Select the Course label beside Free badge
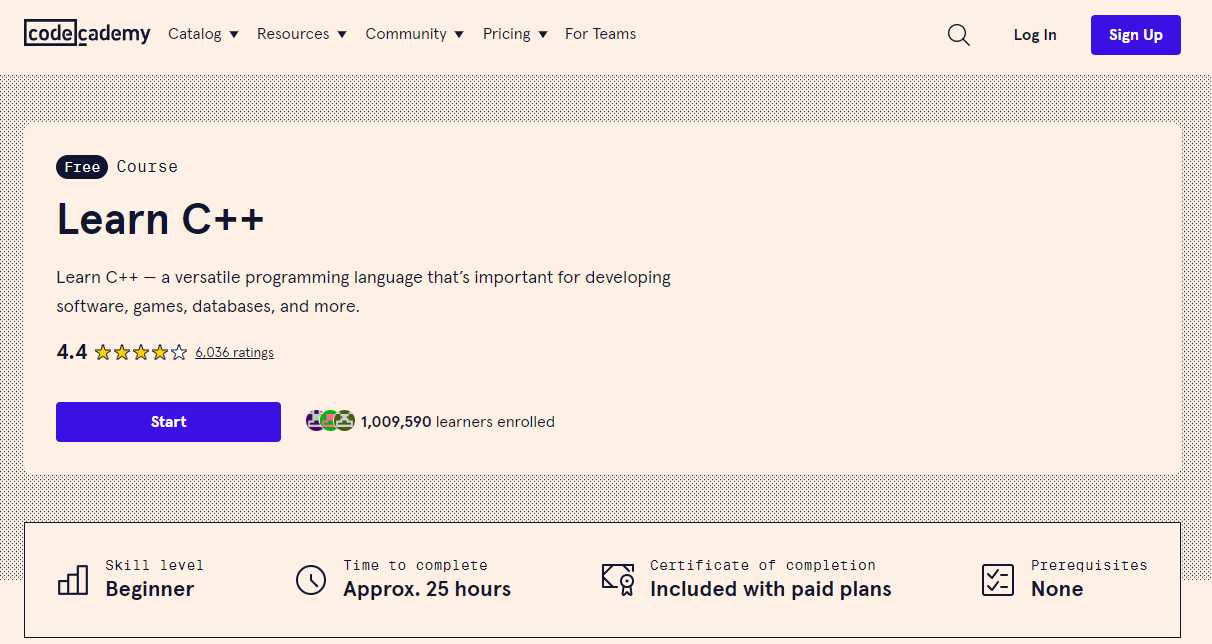This screenshot has height=644, width=1212. coord(147,167)
